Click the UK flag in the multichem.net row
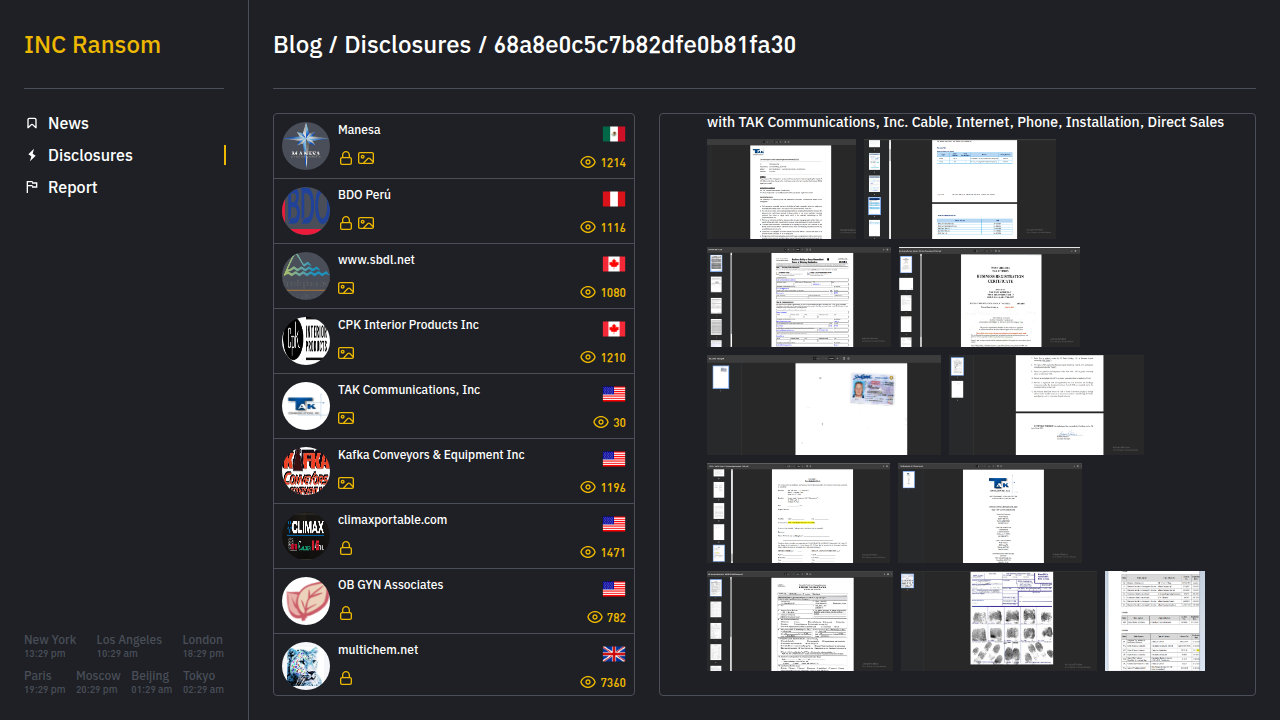The image size is (1280, 720). [x=613, y=654]
